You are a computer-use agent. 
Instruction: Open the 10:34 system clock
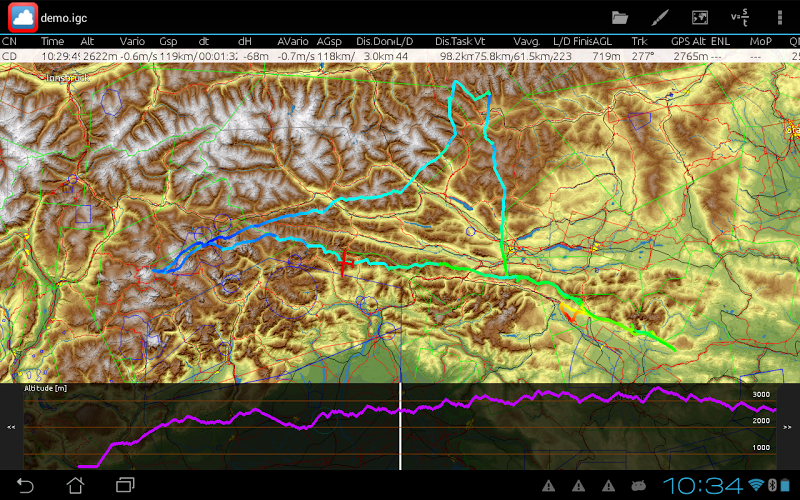coord(704,486)
